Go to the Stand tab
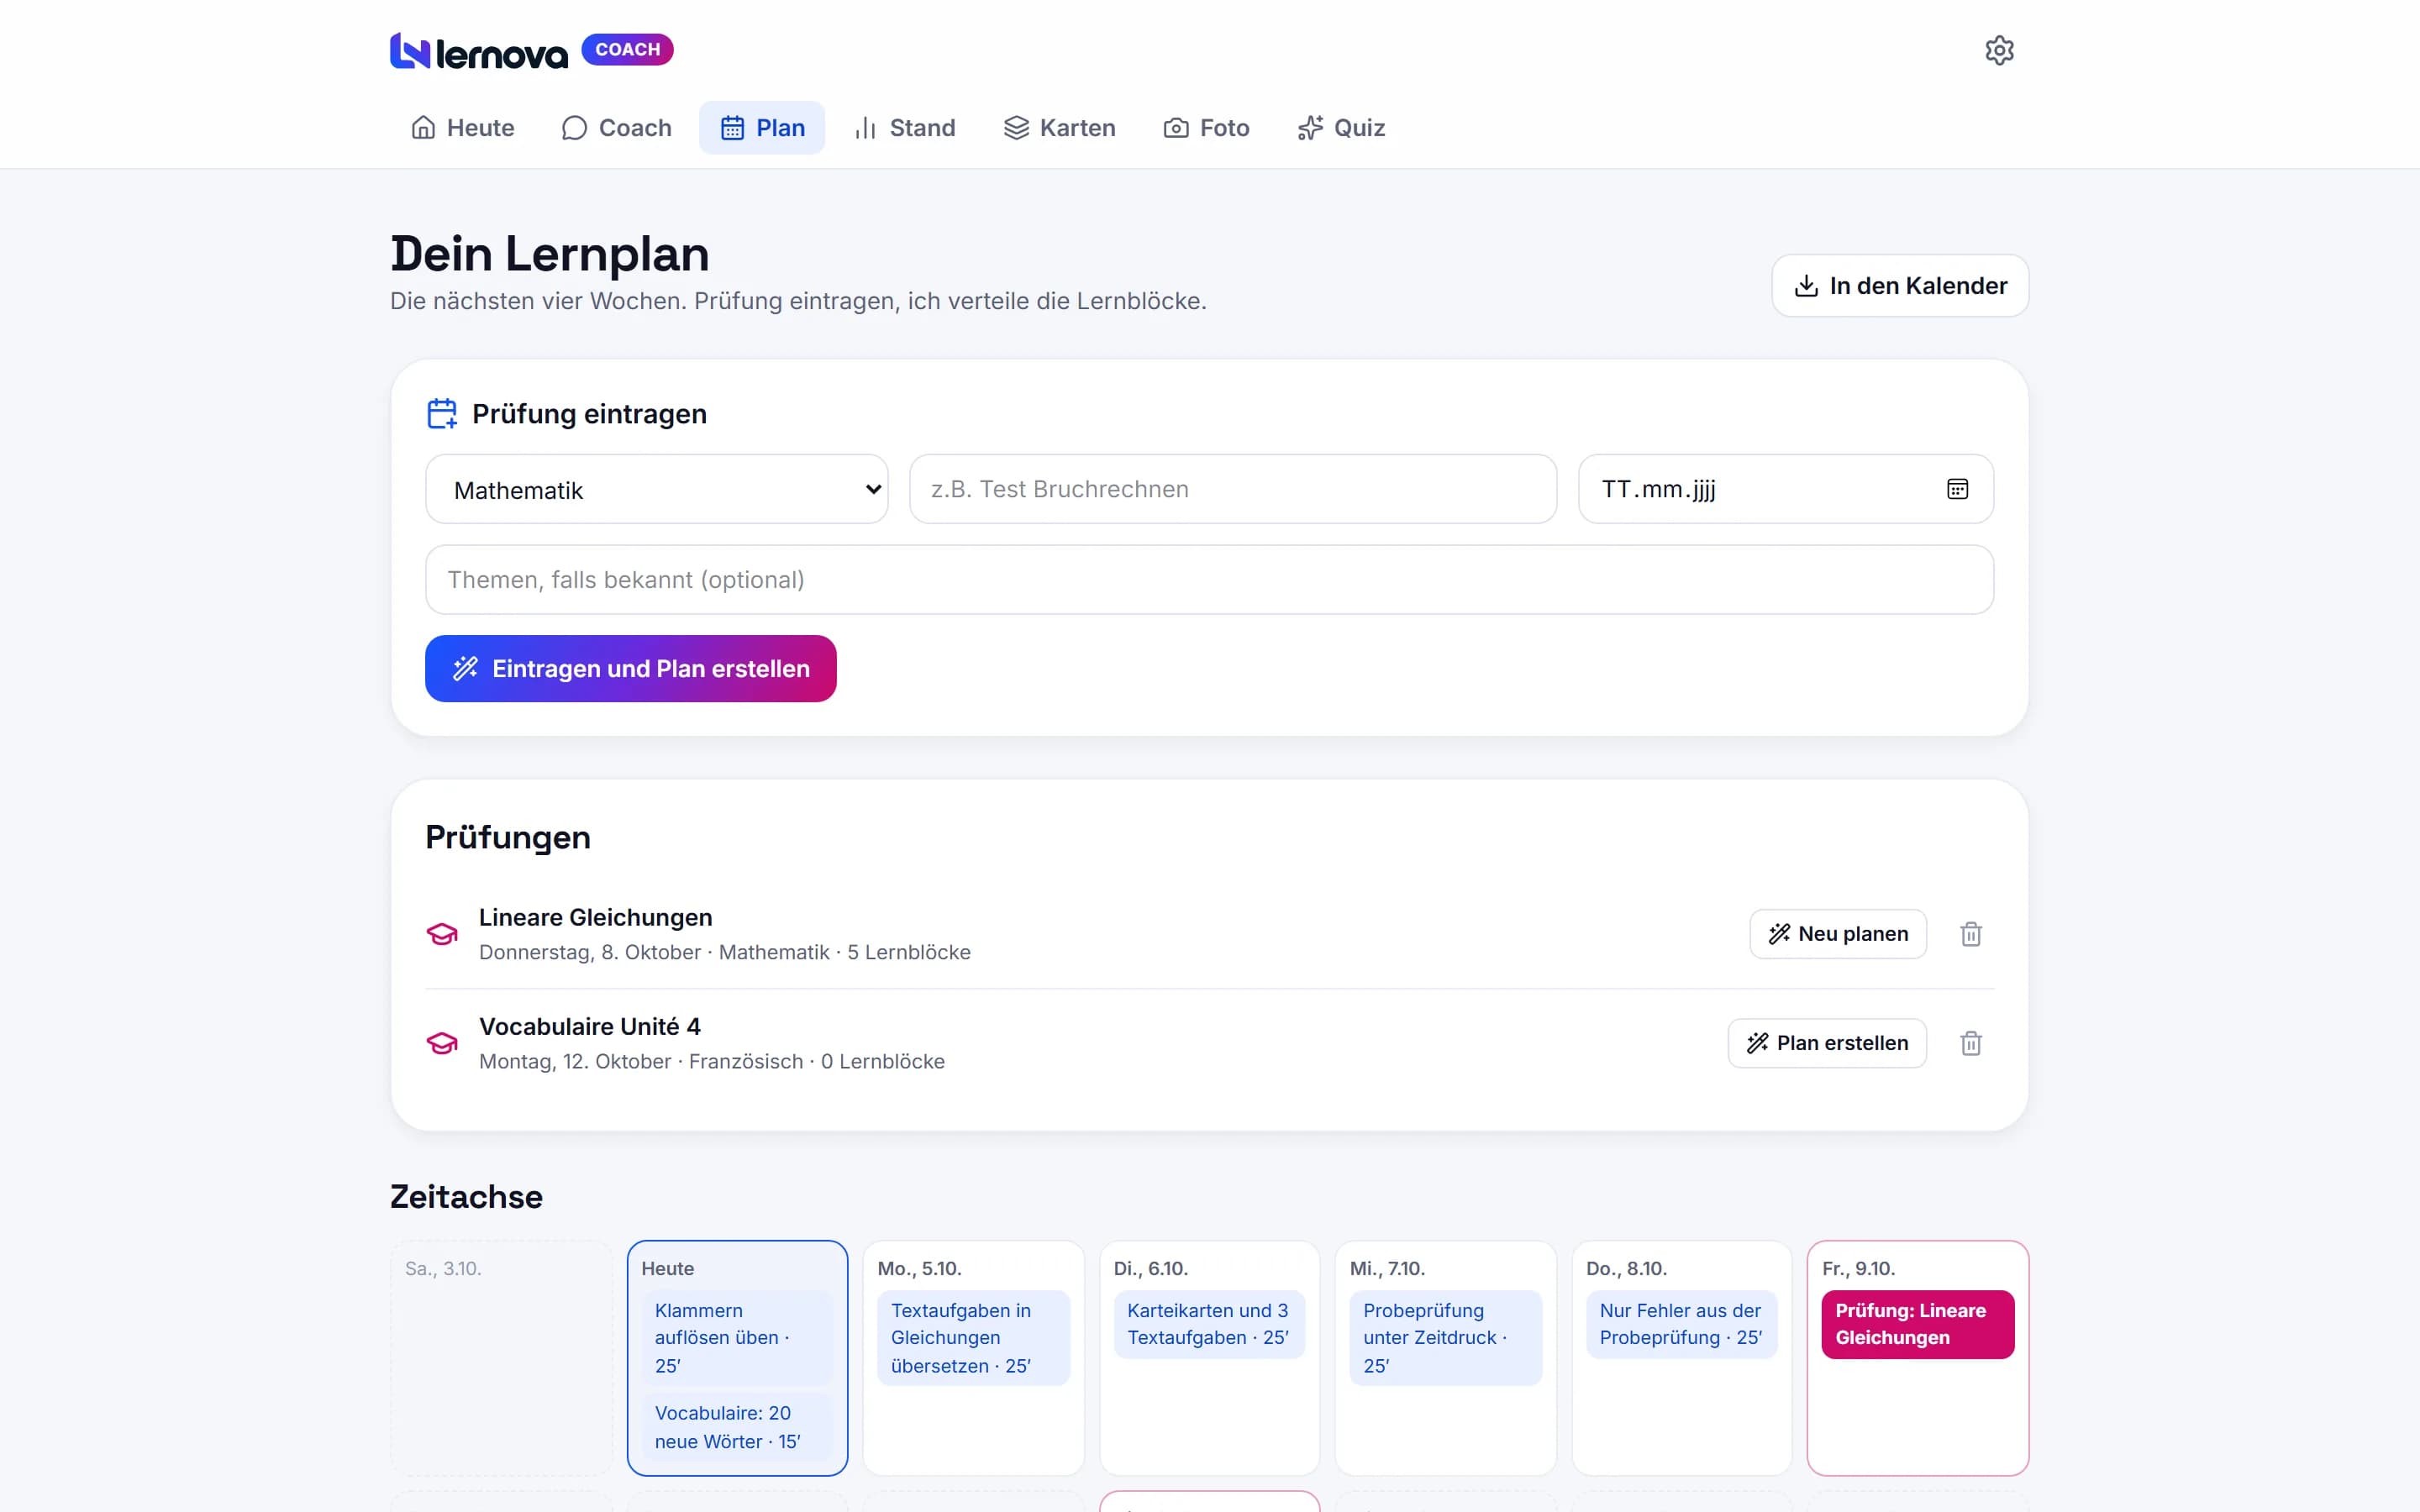This screenshot has width=2420, height=1512. point(905,128)
